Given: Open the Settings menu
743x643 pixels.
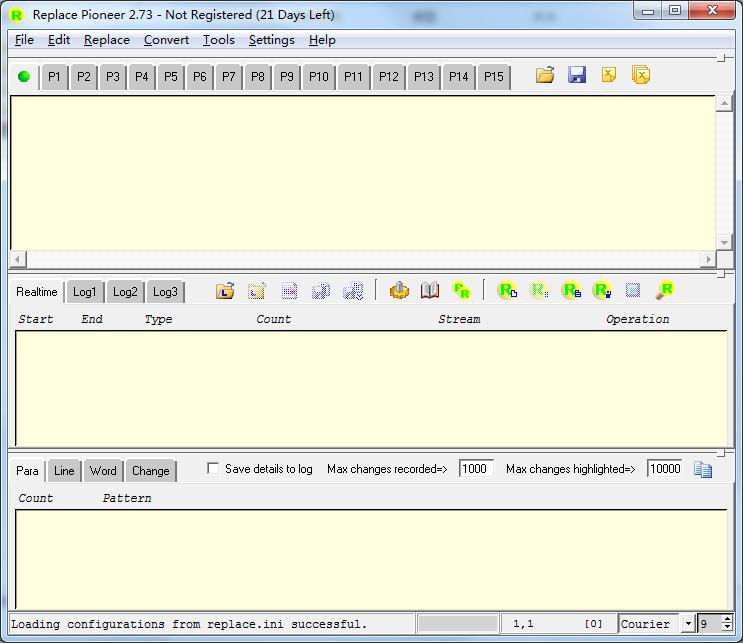Looking at the screenshot, I should (272, 40).
